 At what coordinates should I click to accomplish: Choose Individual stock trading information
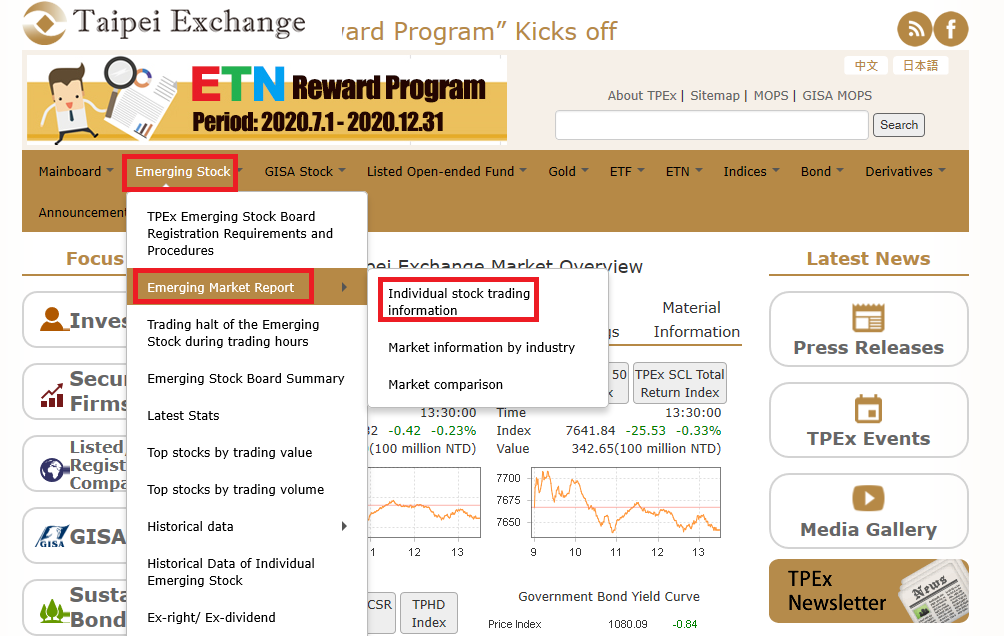pos(458,302)
